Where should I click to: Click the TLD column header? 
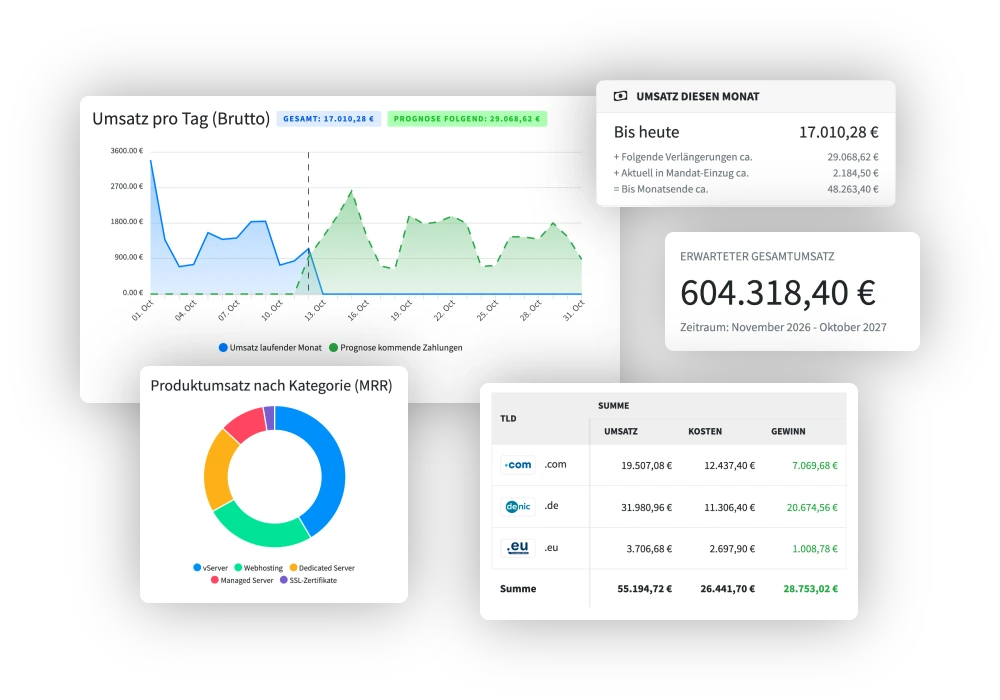(x=508, y=419)
